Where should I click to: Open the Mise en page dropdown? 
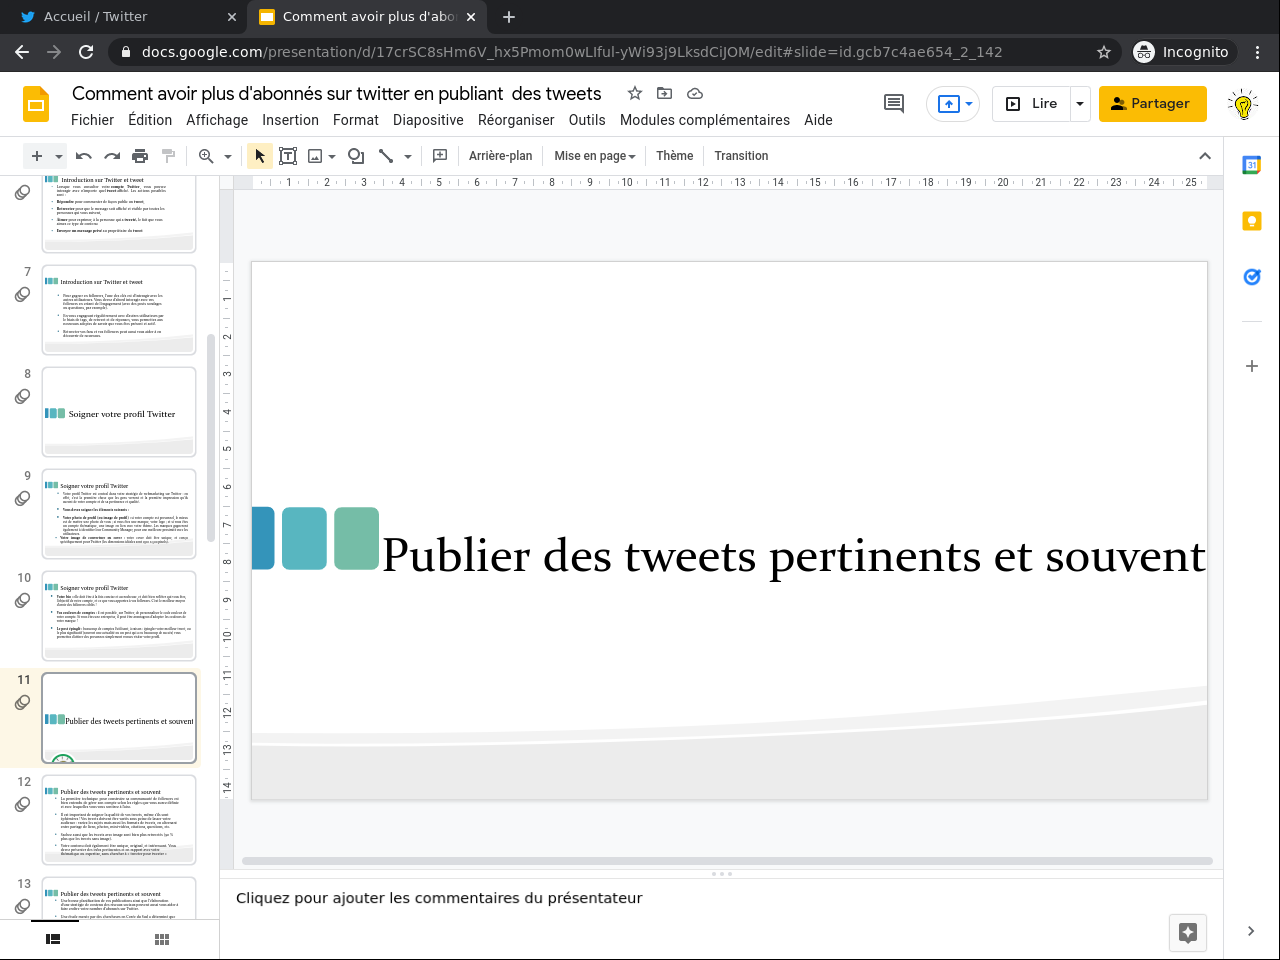point(595,156)
